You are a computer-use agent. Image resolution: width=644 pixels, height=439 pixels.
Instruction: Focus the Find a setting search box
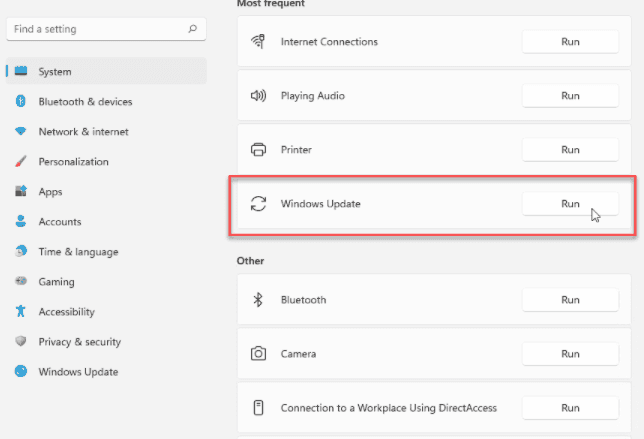coord(106,29)
